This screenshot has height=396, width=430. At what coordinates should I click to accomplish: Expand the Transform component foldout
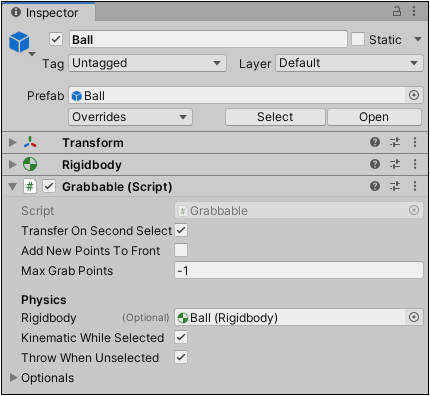pos(13,143)
